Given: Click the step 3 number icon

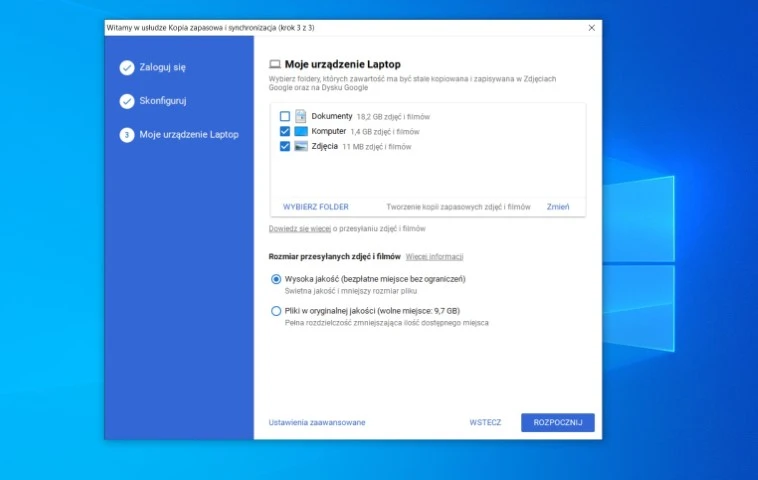Looking at the screenshot, I should point(127,135).
